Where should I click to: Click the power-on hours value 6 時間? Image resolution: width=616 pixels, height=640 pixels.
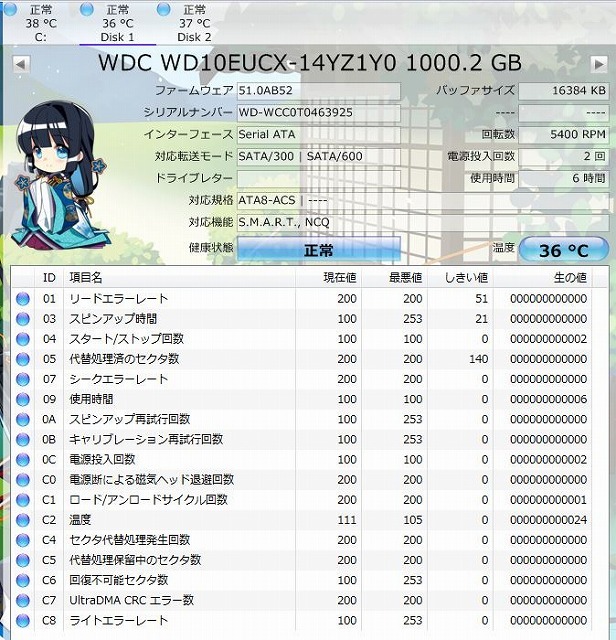click(x=563, y=179)
